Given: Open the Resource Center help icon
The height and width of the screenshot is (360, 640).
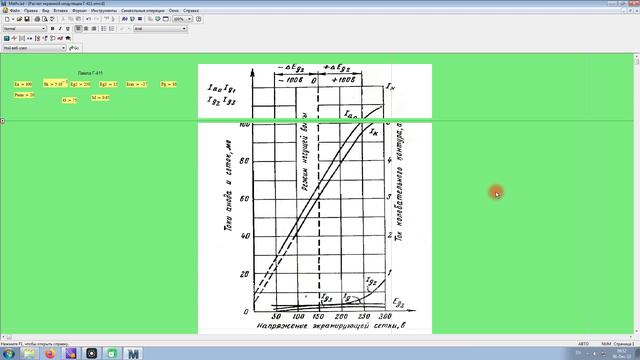Looking at the screenshot, I should [199, 19].
